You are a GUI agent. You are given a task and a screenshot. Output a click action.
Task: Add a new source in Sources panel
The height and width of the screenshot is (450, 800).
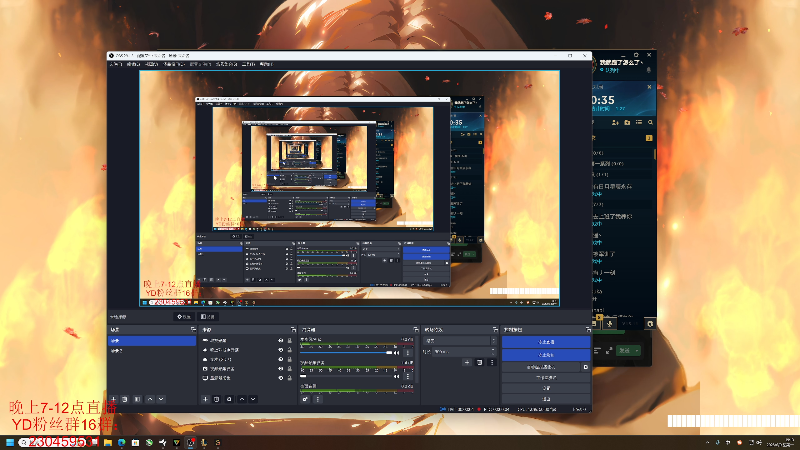(x=205, y=399)
